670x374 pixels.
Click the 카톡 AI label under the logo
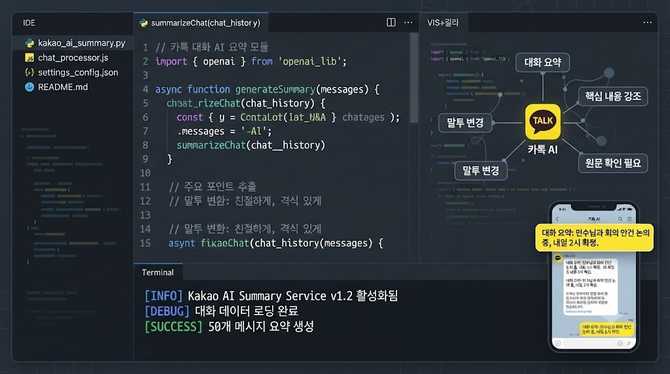542,150
